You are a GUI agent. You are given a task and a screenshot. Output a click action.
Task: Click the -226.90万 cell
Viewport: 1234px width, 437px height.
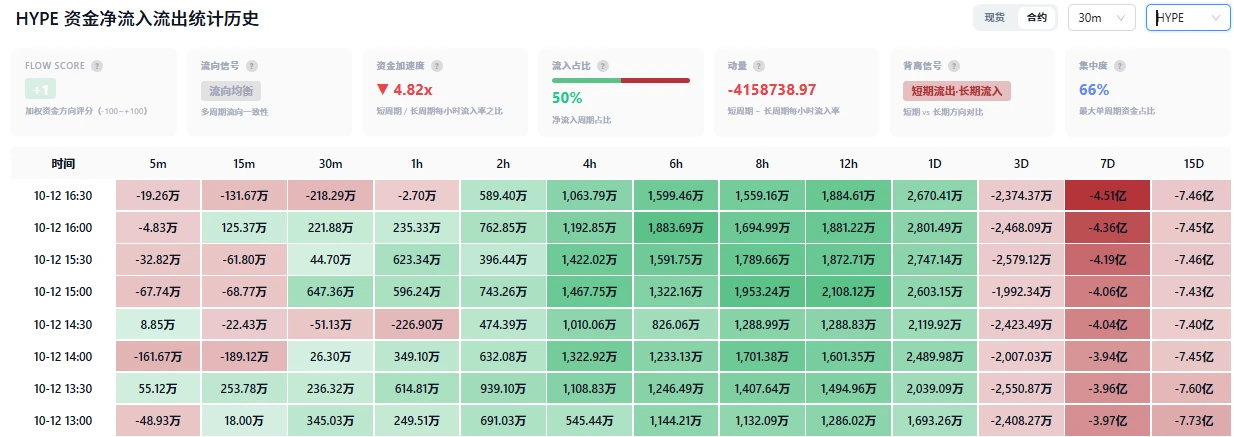pyautogui.click(x=417, y=324)
